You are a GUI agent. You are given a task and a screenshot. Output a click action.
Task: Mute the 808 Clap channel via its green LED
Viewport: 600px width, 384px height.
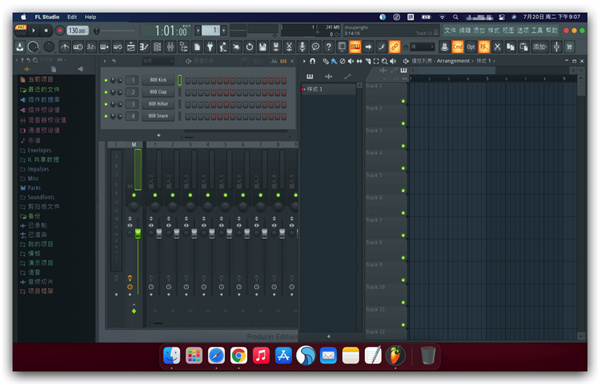(x=106, y=92)
